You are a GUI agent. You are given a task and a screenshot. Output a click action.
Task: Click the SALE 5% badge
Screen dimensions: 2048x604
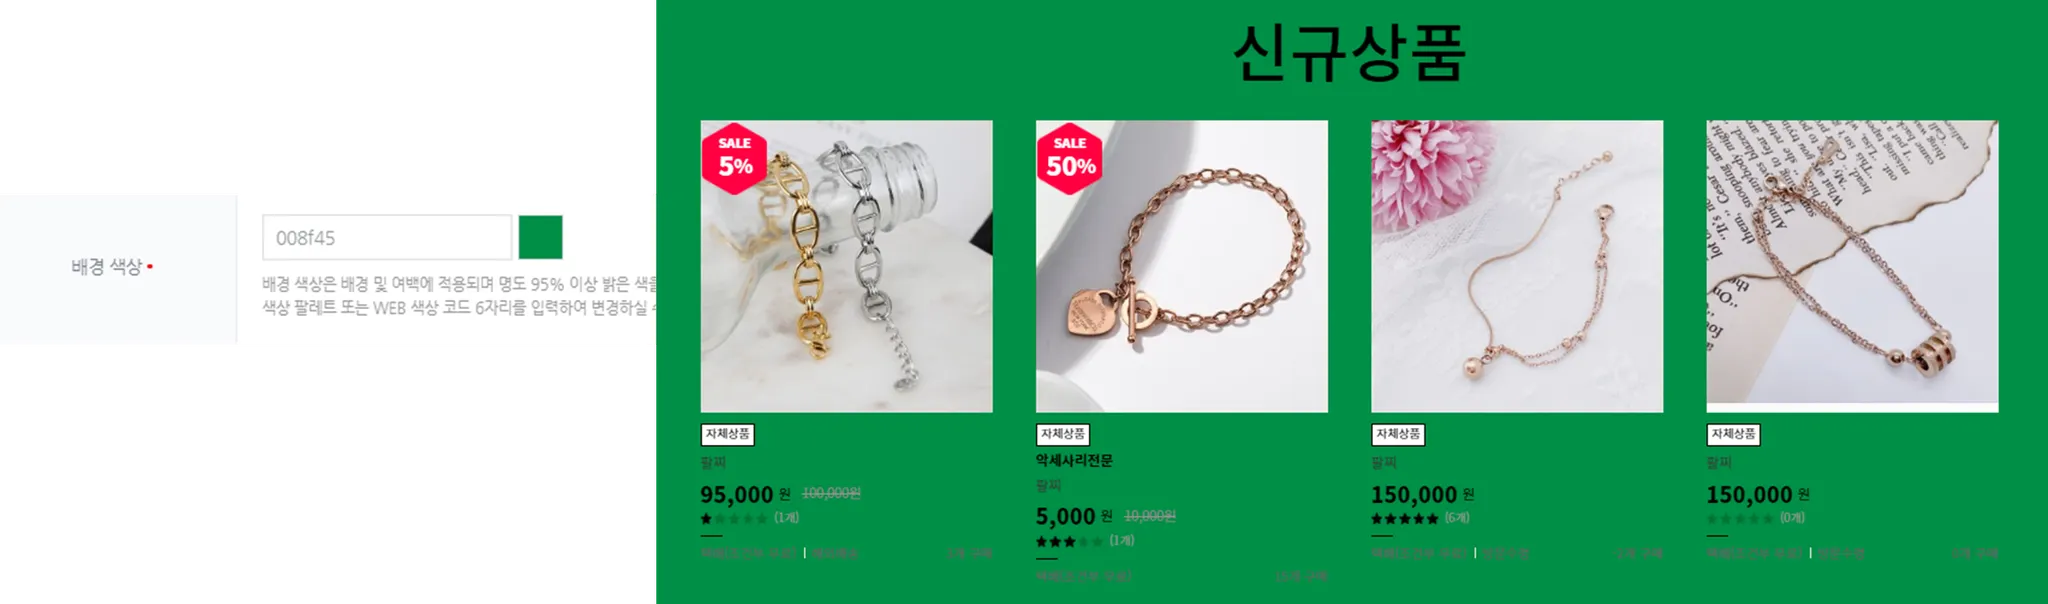pos(735,158)
